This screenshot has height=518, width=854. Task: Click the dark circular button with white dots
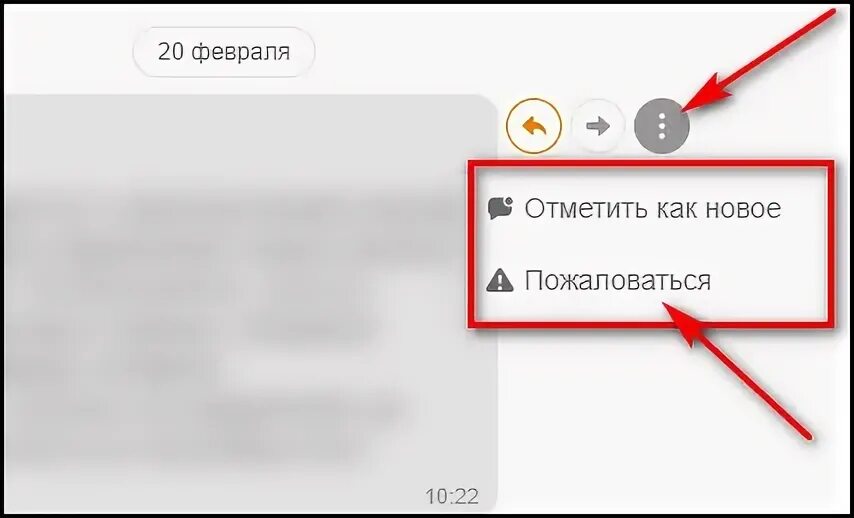662,126
